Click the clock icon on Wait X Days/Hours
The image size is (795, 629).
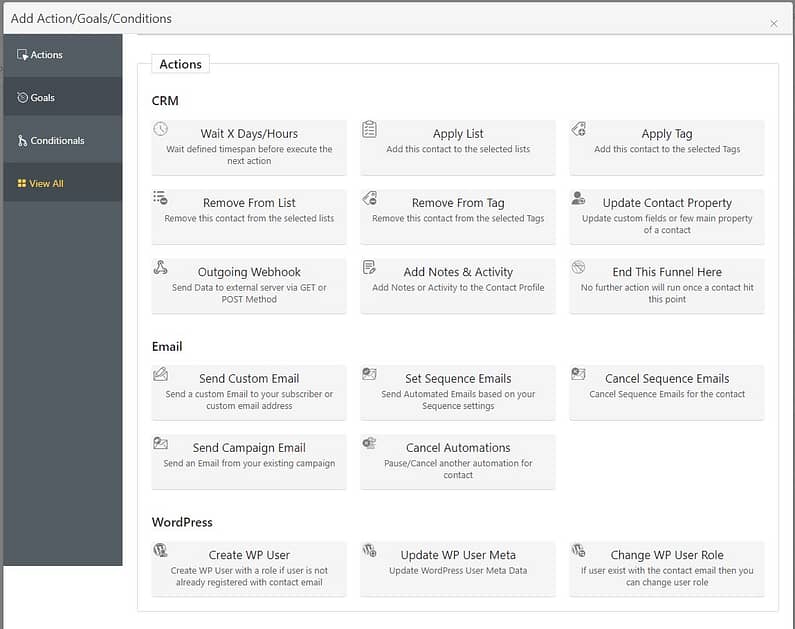point(161,129)
